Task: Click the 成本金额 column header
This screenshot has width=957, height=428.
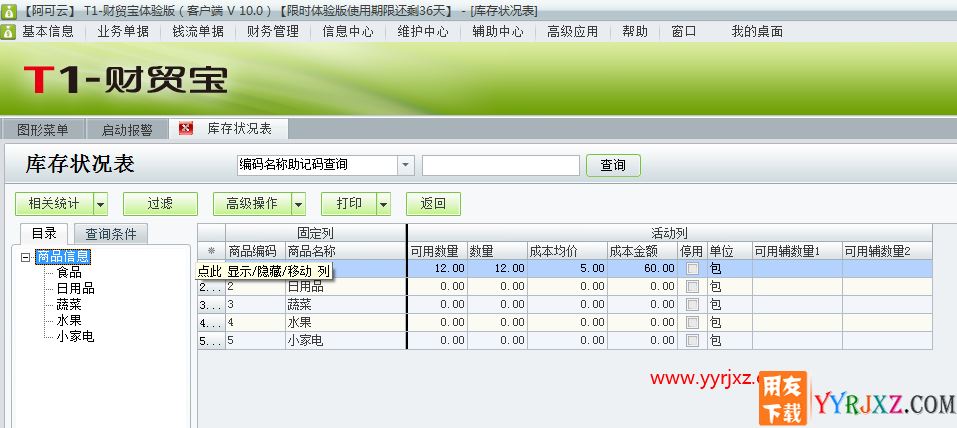Action: (x=643, y=251)
